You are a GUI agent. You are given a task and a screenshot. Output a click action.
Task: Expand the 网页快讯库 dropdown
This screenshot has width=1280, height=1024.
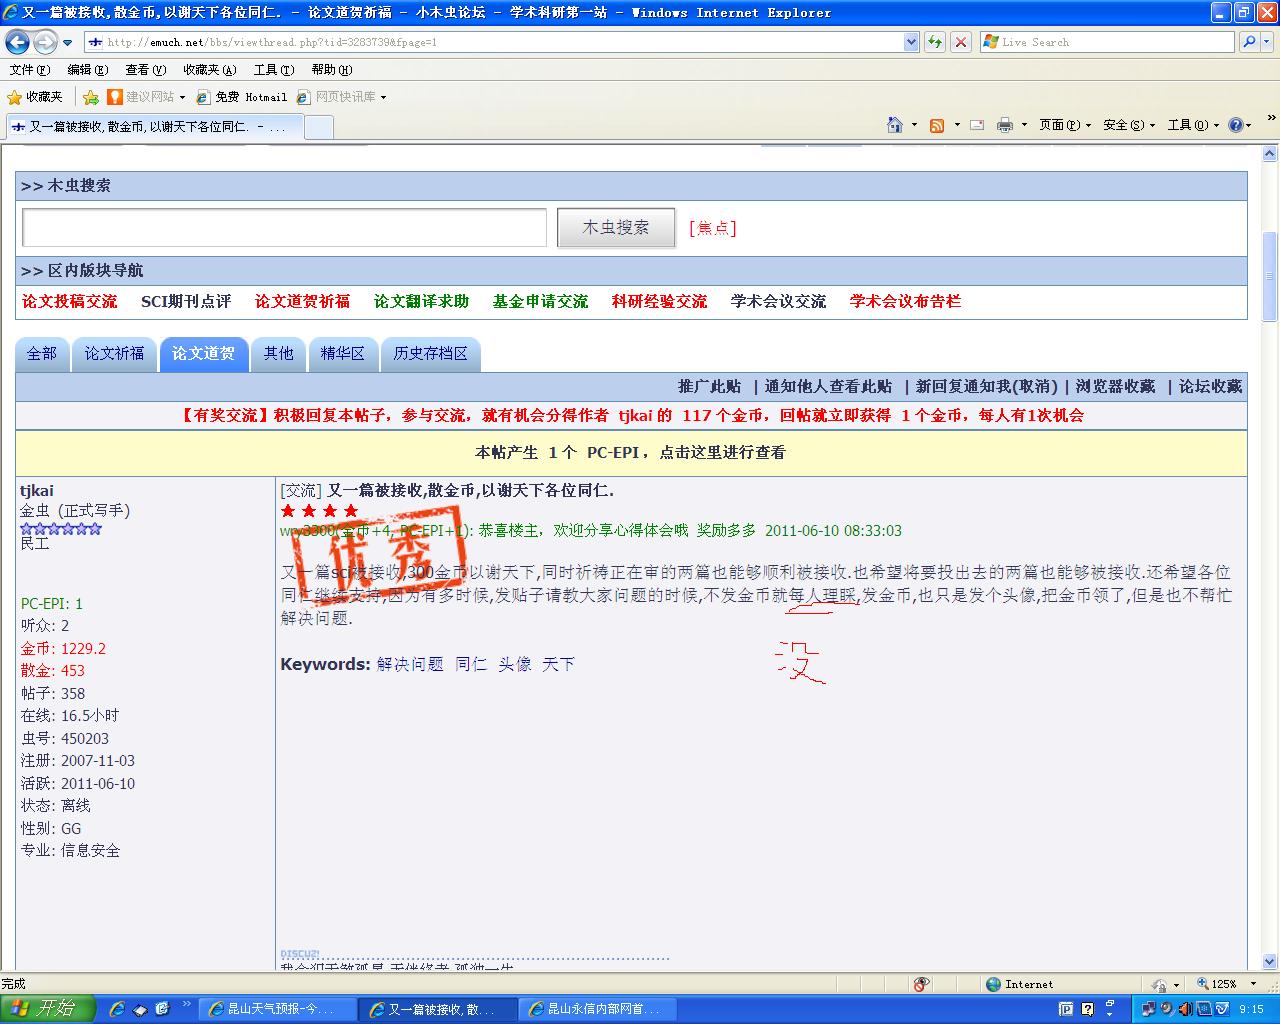point(383,97)
